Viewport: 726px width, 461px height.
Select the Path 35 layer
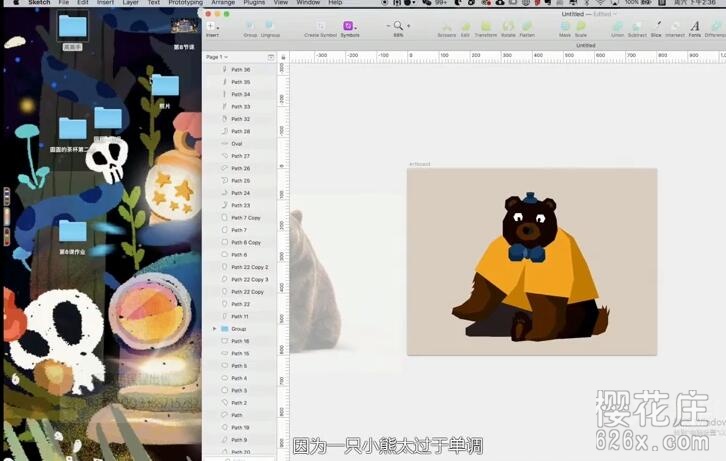[240, 82]
